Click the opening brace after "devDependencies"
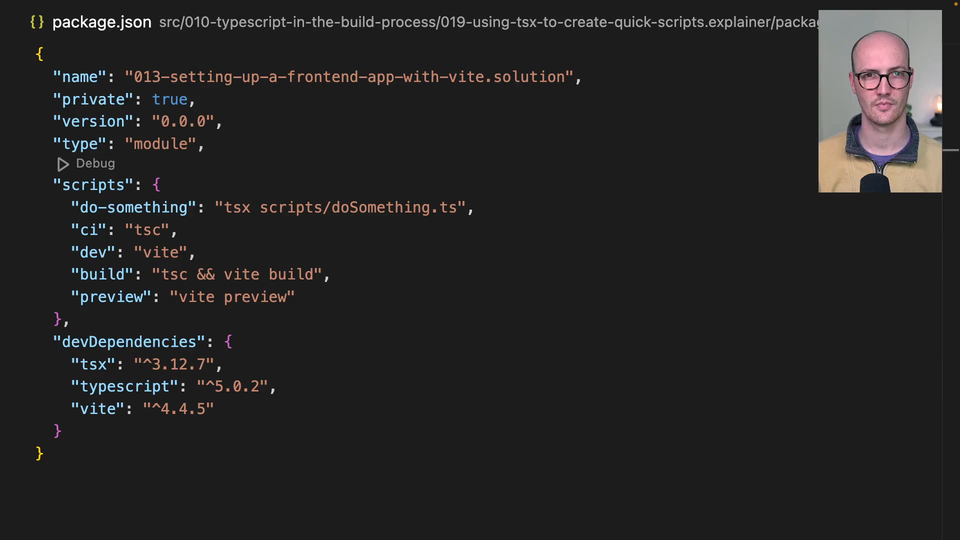Viewport: 960px width, 540px height. click(228, 341)
